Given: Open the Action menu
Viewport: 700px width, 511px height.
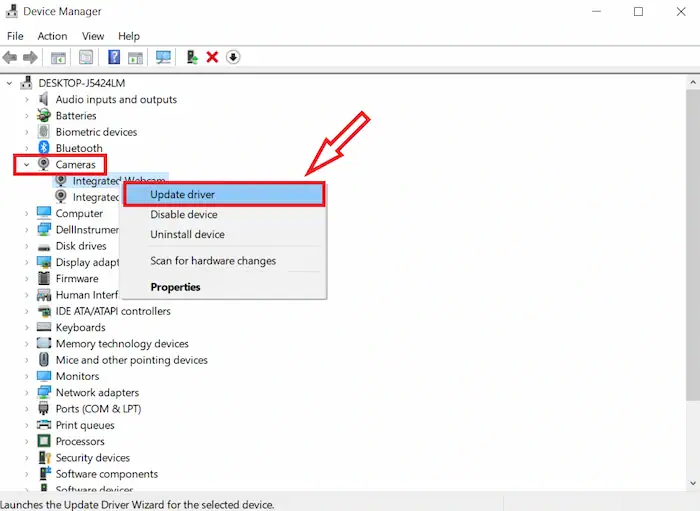Looking at the screenshot, I should pos(52,36).
